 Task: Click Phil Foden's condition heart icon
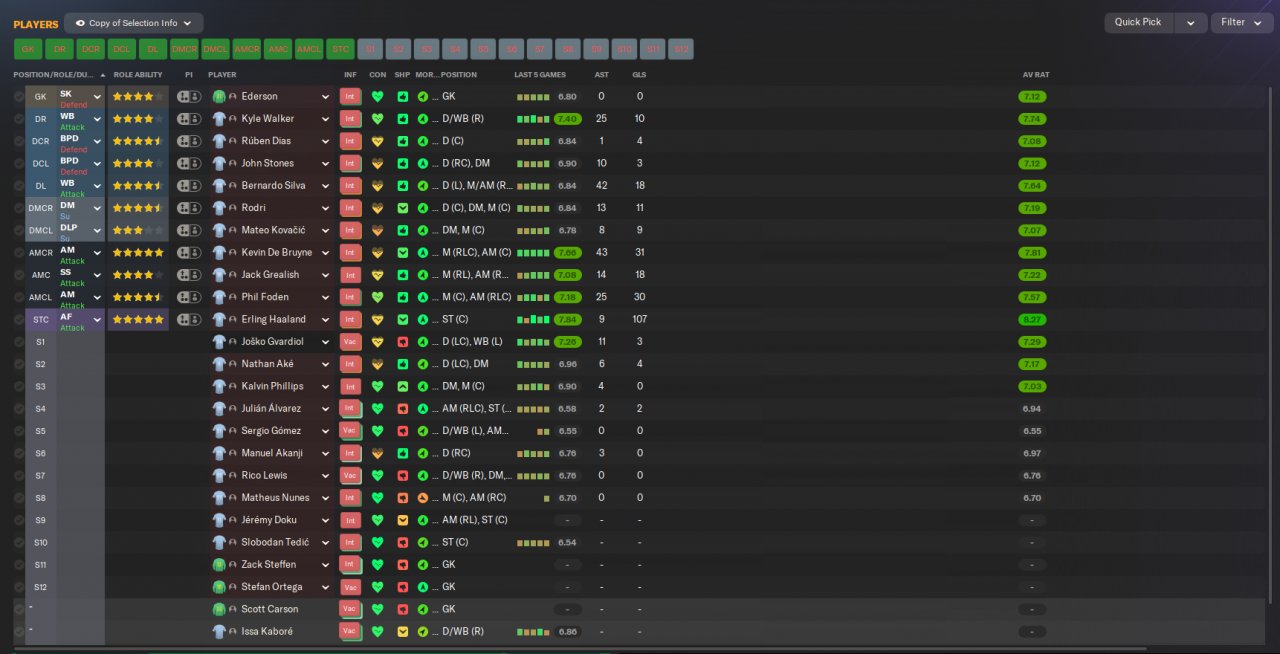(x=377, y=297)
